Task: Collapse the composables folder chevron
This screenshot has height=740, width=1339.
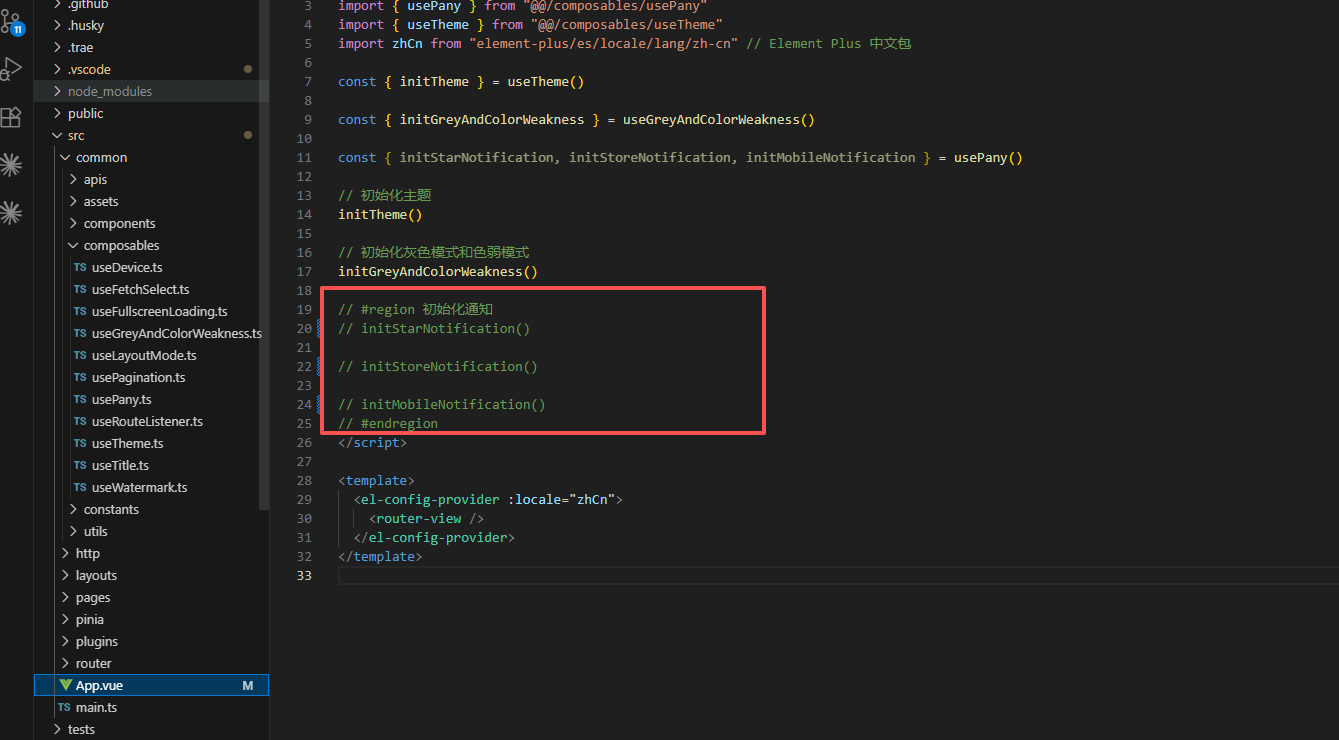Action: (73, 245)
